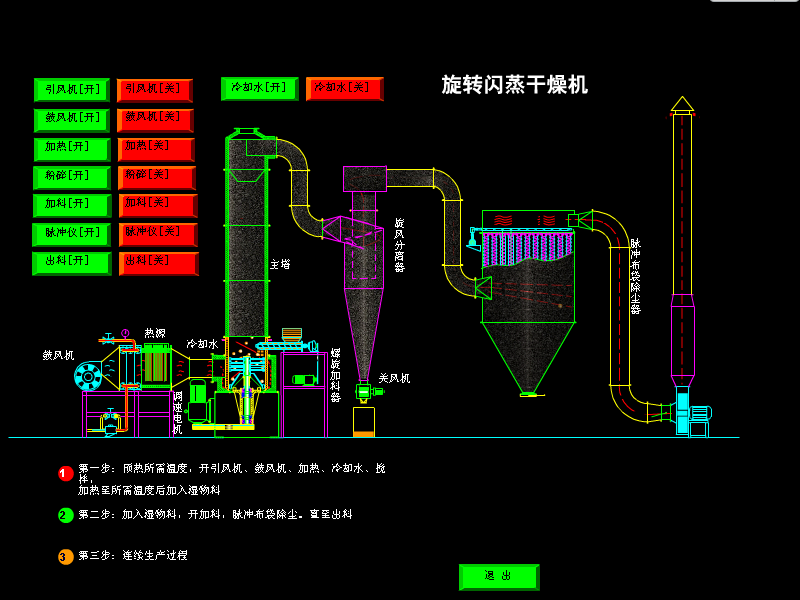Click the 退出 exit button
Screen dimensions: 800x600
[498, 577]
